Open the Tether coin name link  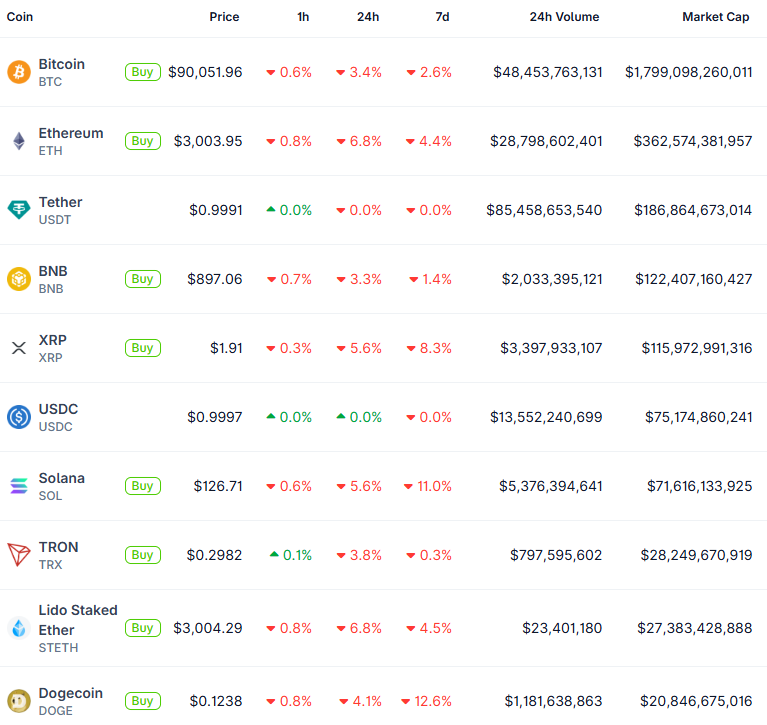(60, 202)
